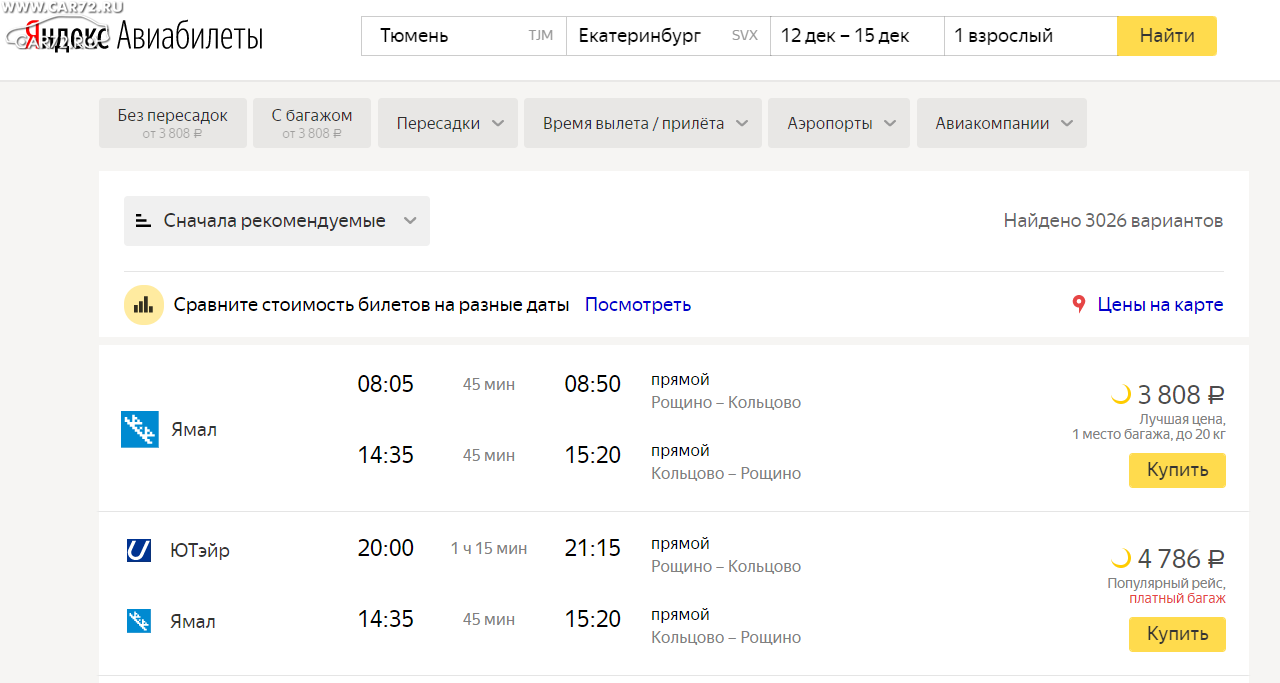The image size is (1280, 683).
Task: Click the 1 ч 15 мин duration
Action: click(x=489, y=548)
